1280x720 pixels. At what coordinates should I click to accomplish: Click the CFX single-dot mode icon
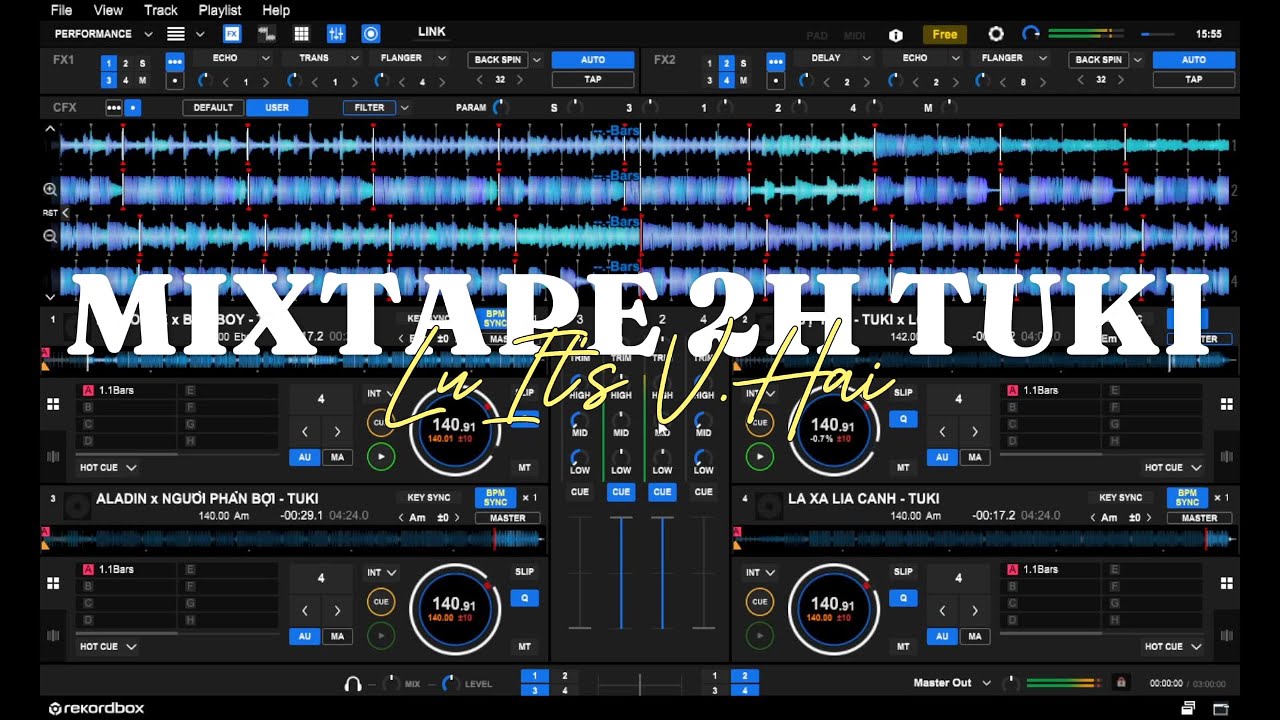click(x=133, y=108)
